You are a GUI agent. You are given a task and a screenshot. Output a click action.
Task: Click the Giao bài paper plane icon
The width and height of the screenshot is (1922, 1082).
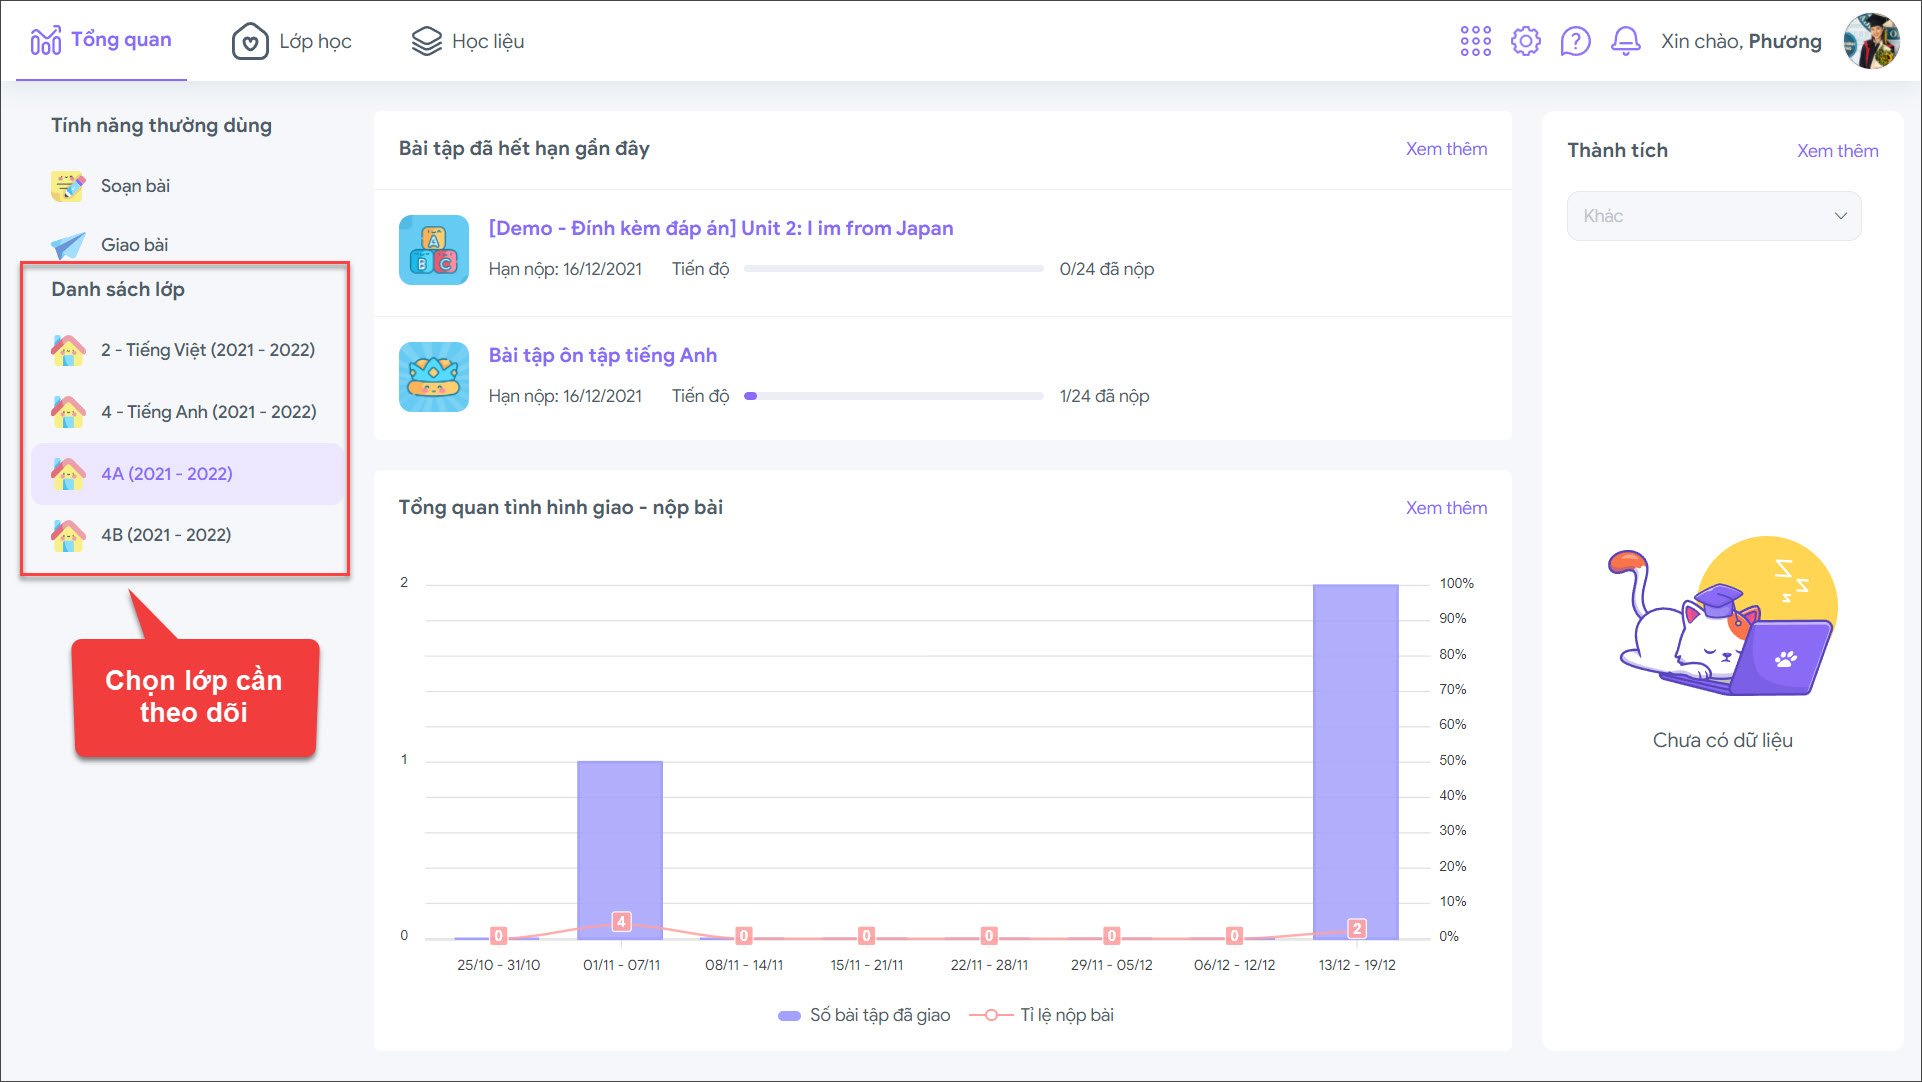pyautogui.click(x=68, y=245)
